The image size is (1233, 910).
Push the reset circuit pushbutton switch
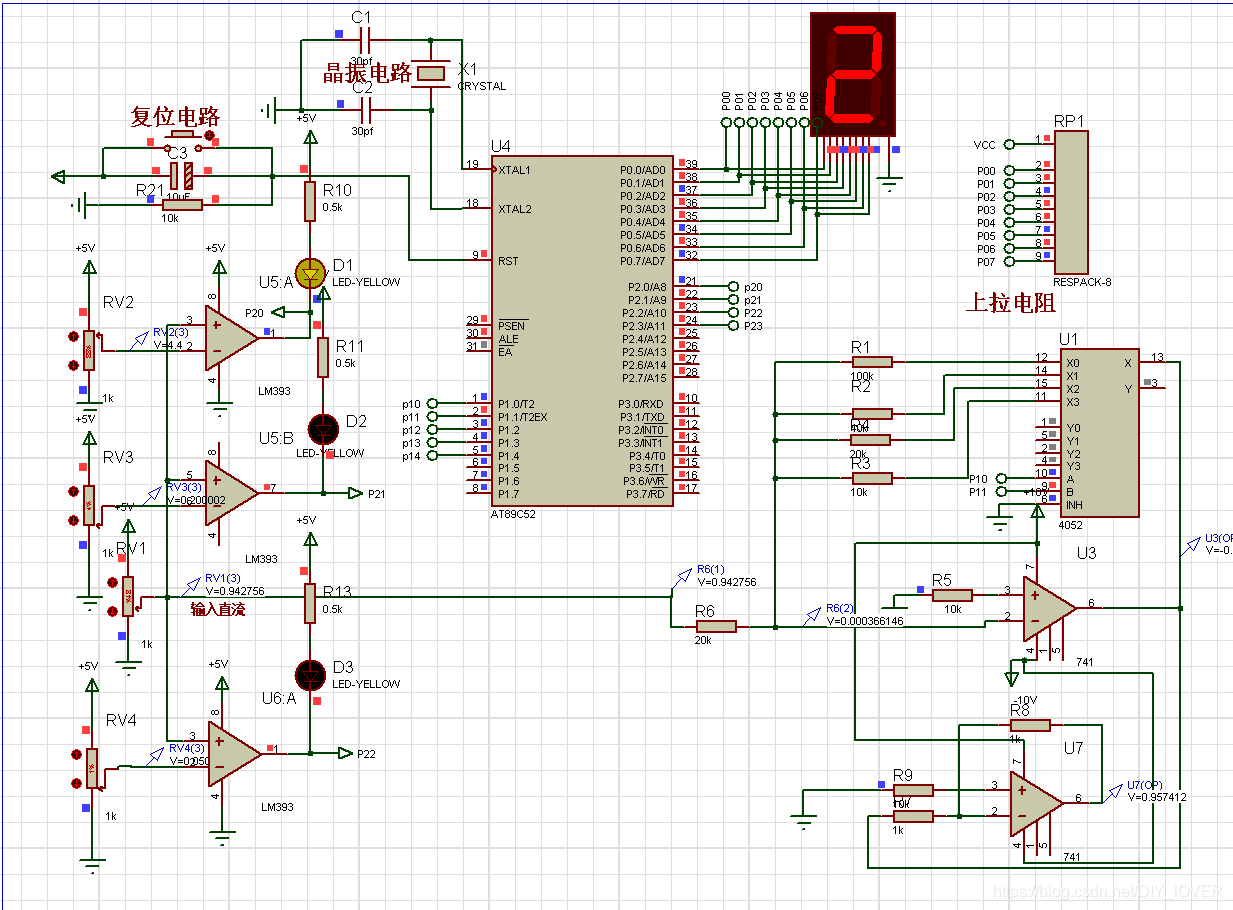pos(183,135)
